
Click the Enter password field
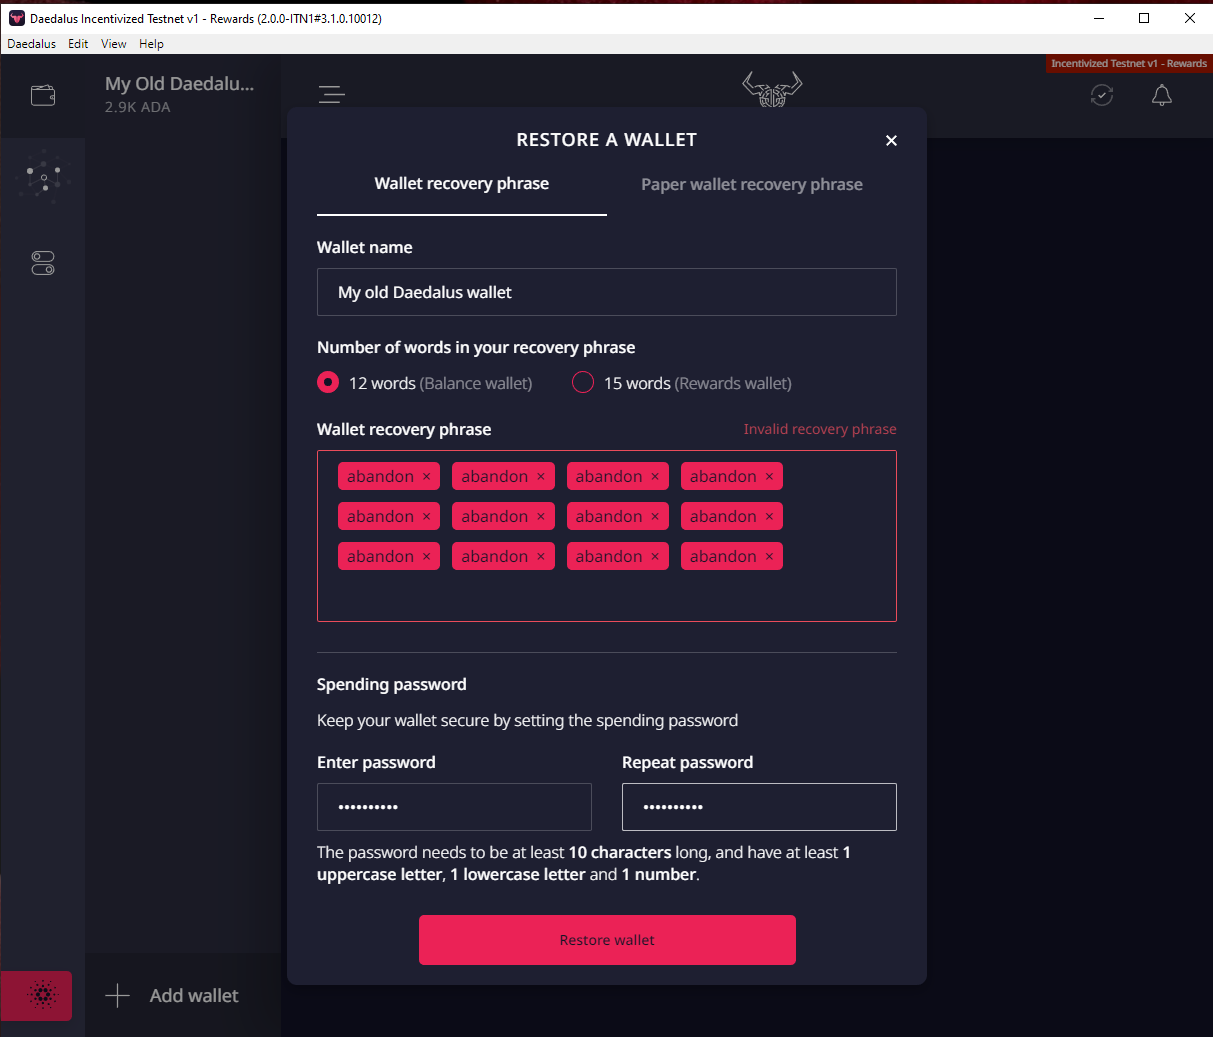pos(454,807)
